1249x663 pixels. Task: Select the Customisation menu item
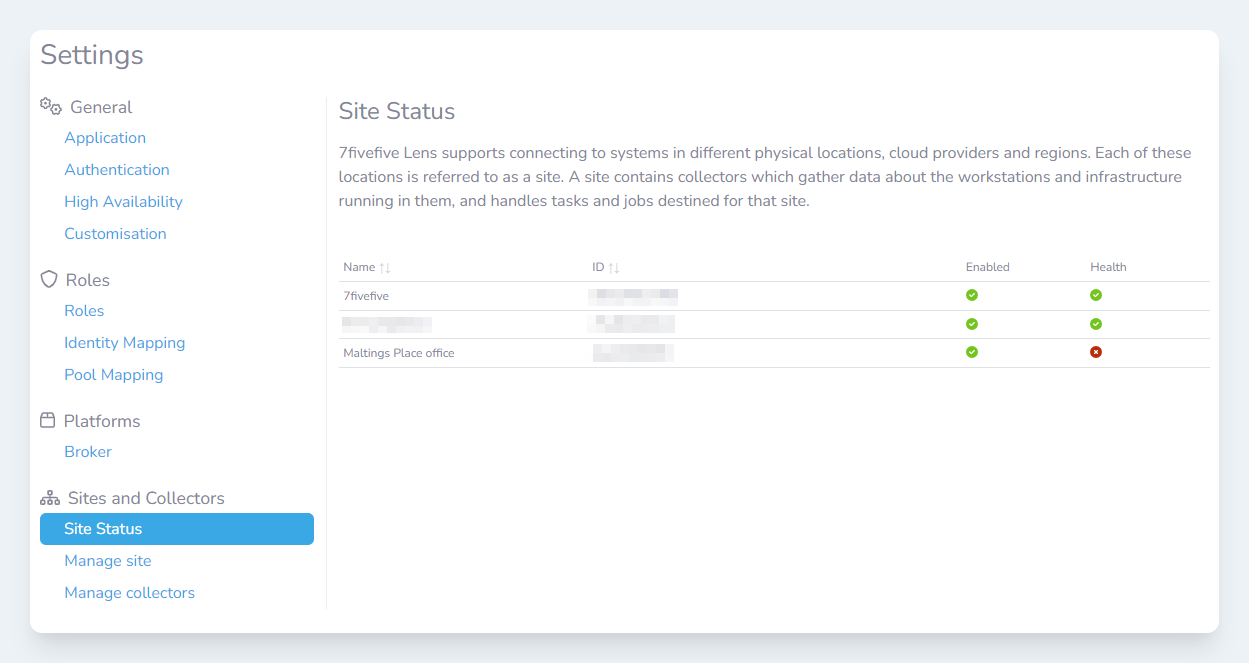click(115, 234)
